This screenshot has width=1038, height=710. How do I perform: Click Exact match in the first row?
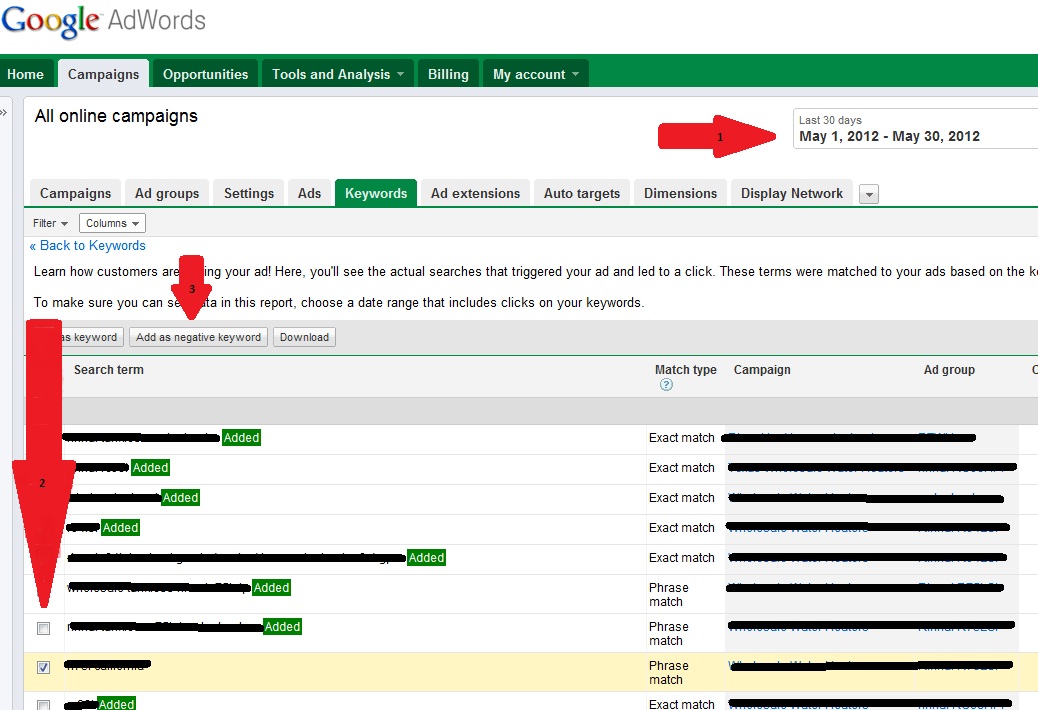pyautogui.click(x=682, y=438)
